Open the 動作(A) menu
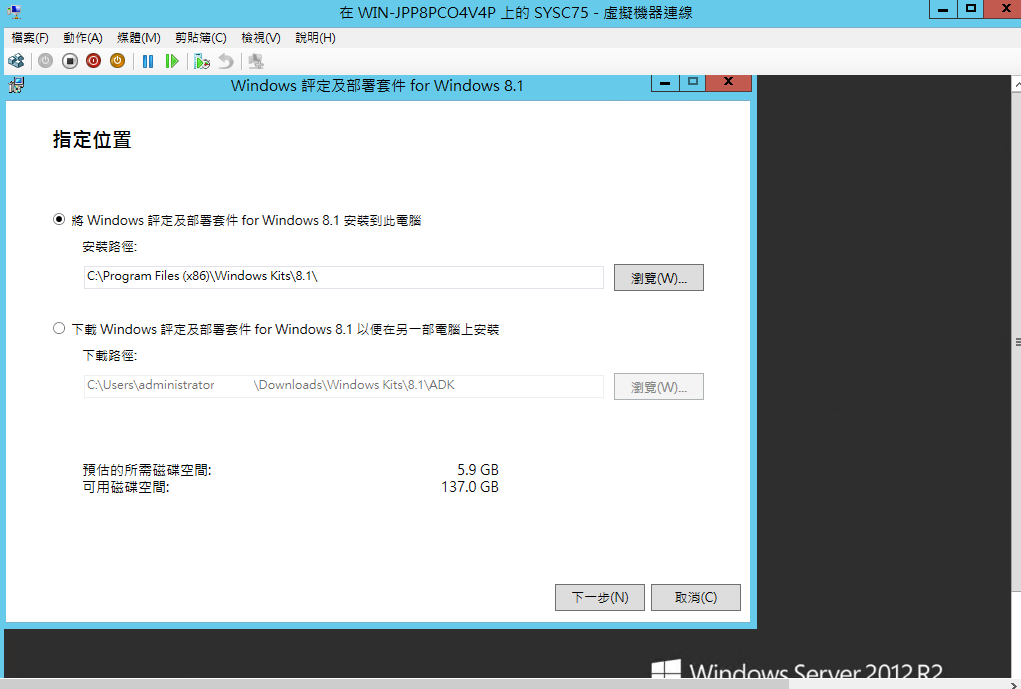Image resolution: width=1021 pixels, height=689 pixels. (83, 38)
